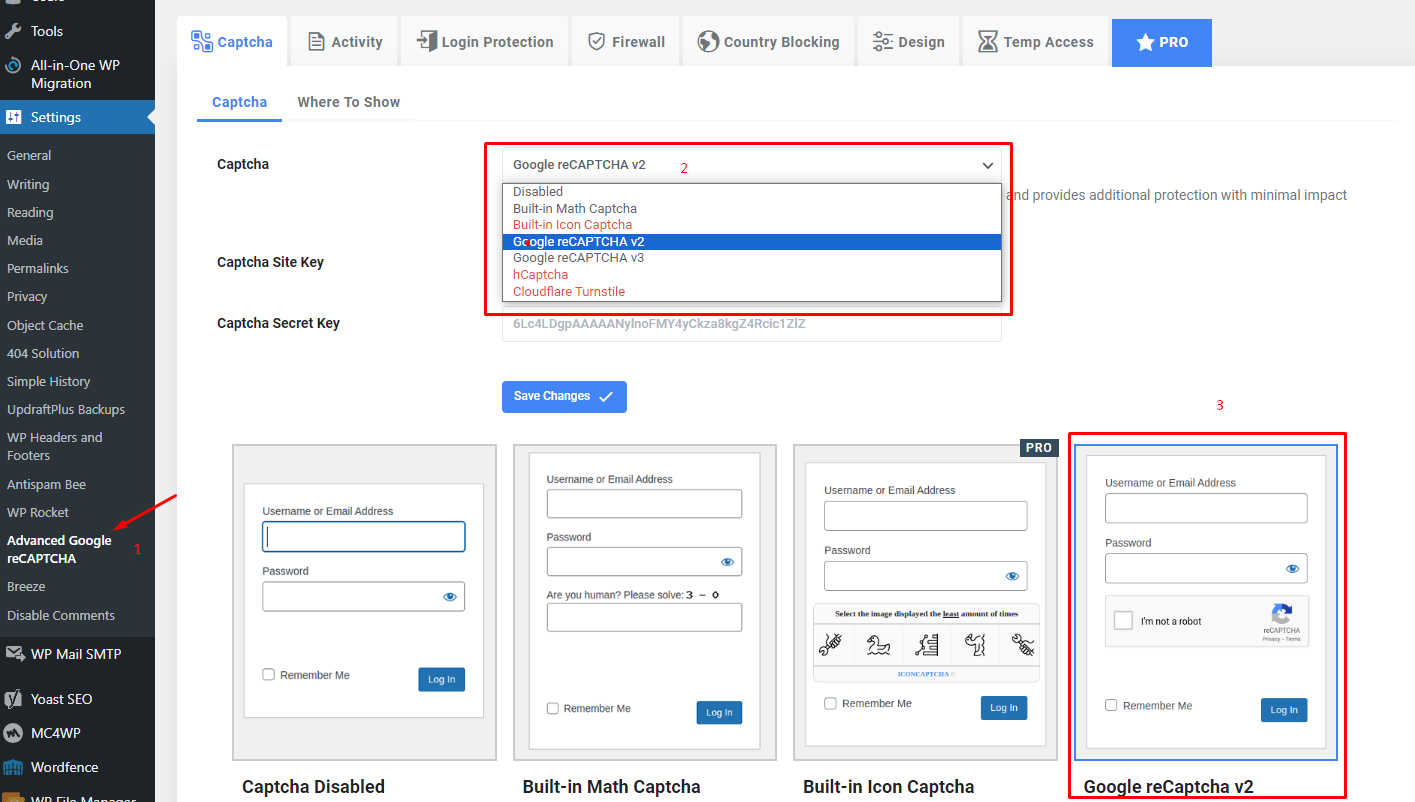Screen dimensions: 1415x802
Task: Choose Built-in Icon Captcha option
Action: click(752, 225)
